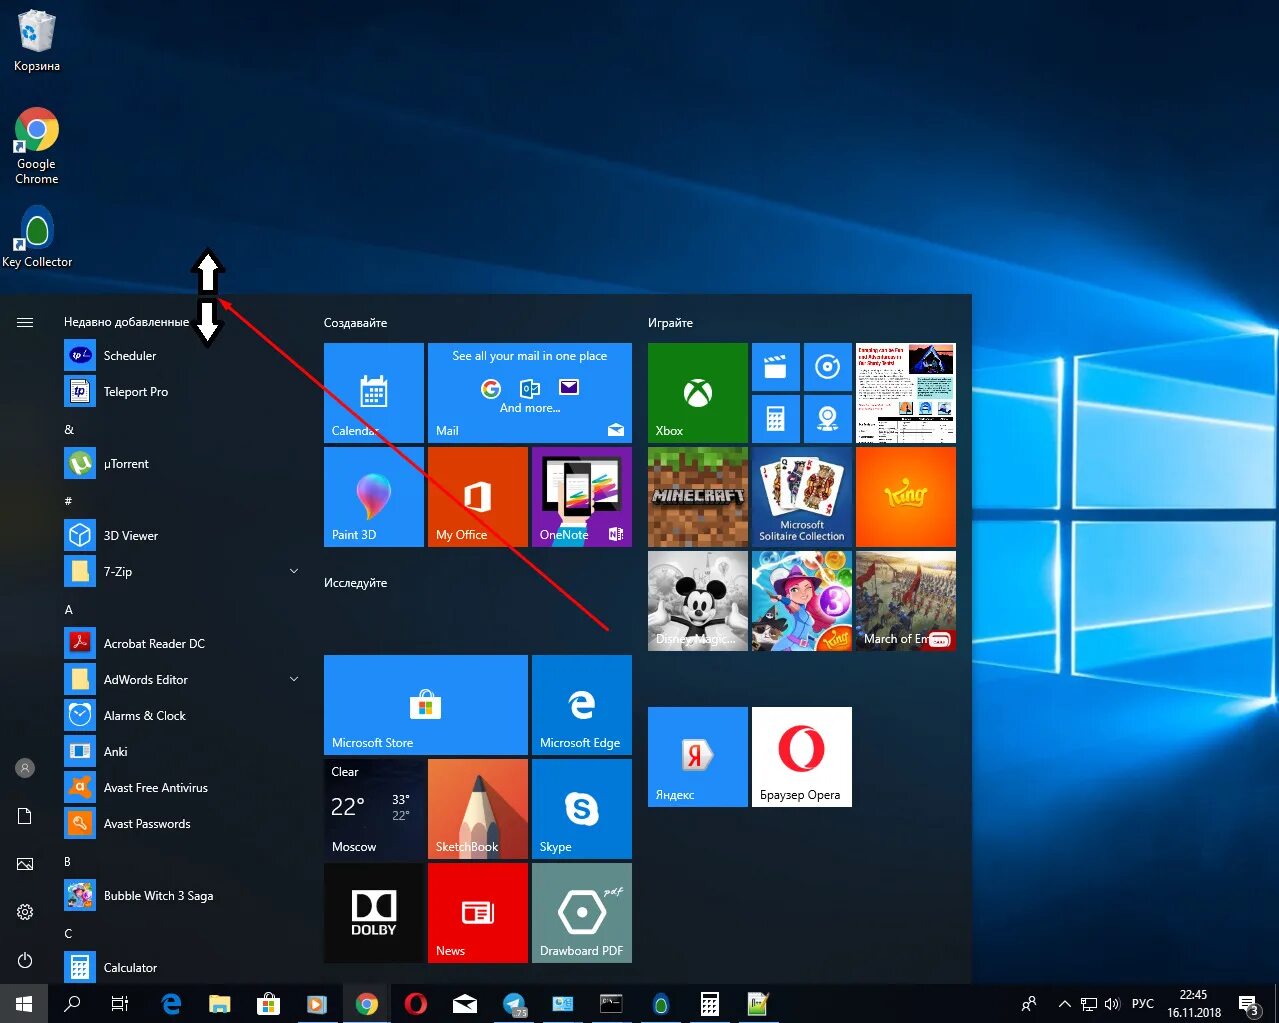Open Avast Free Antivirus list entry
The image size is (1279, 1023).
183,787
